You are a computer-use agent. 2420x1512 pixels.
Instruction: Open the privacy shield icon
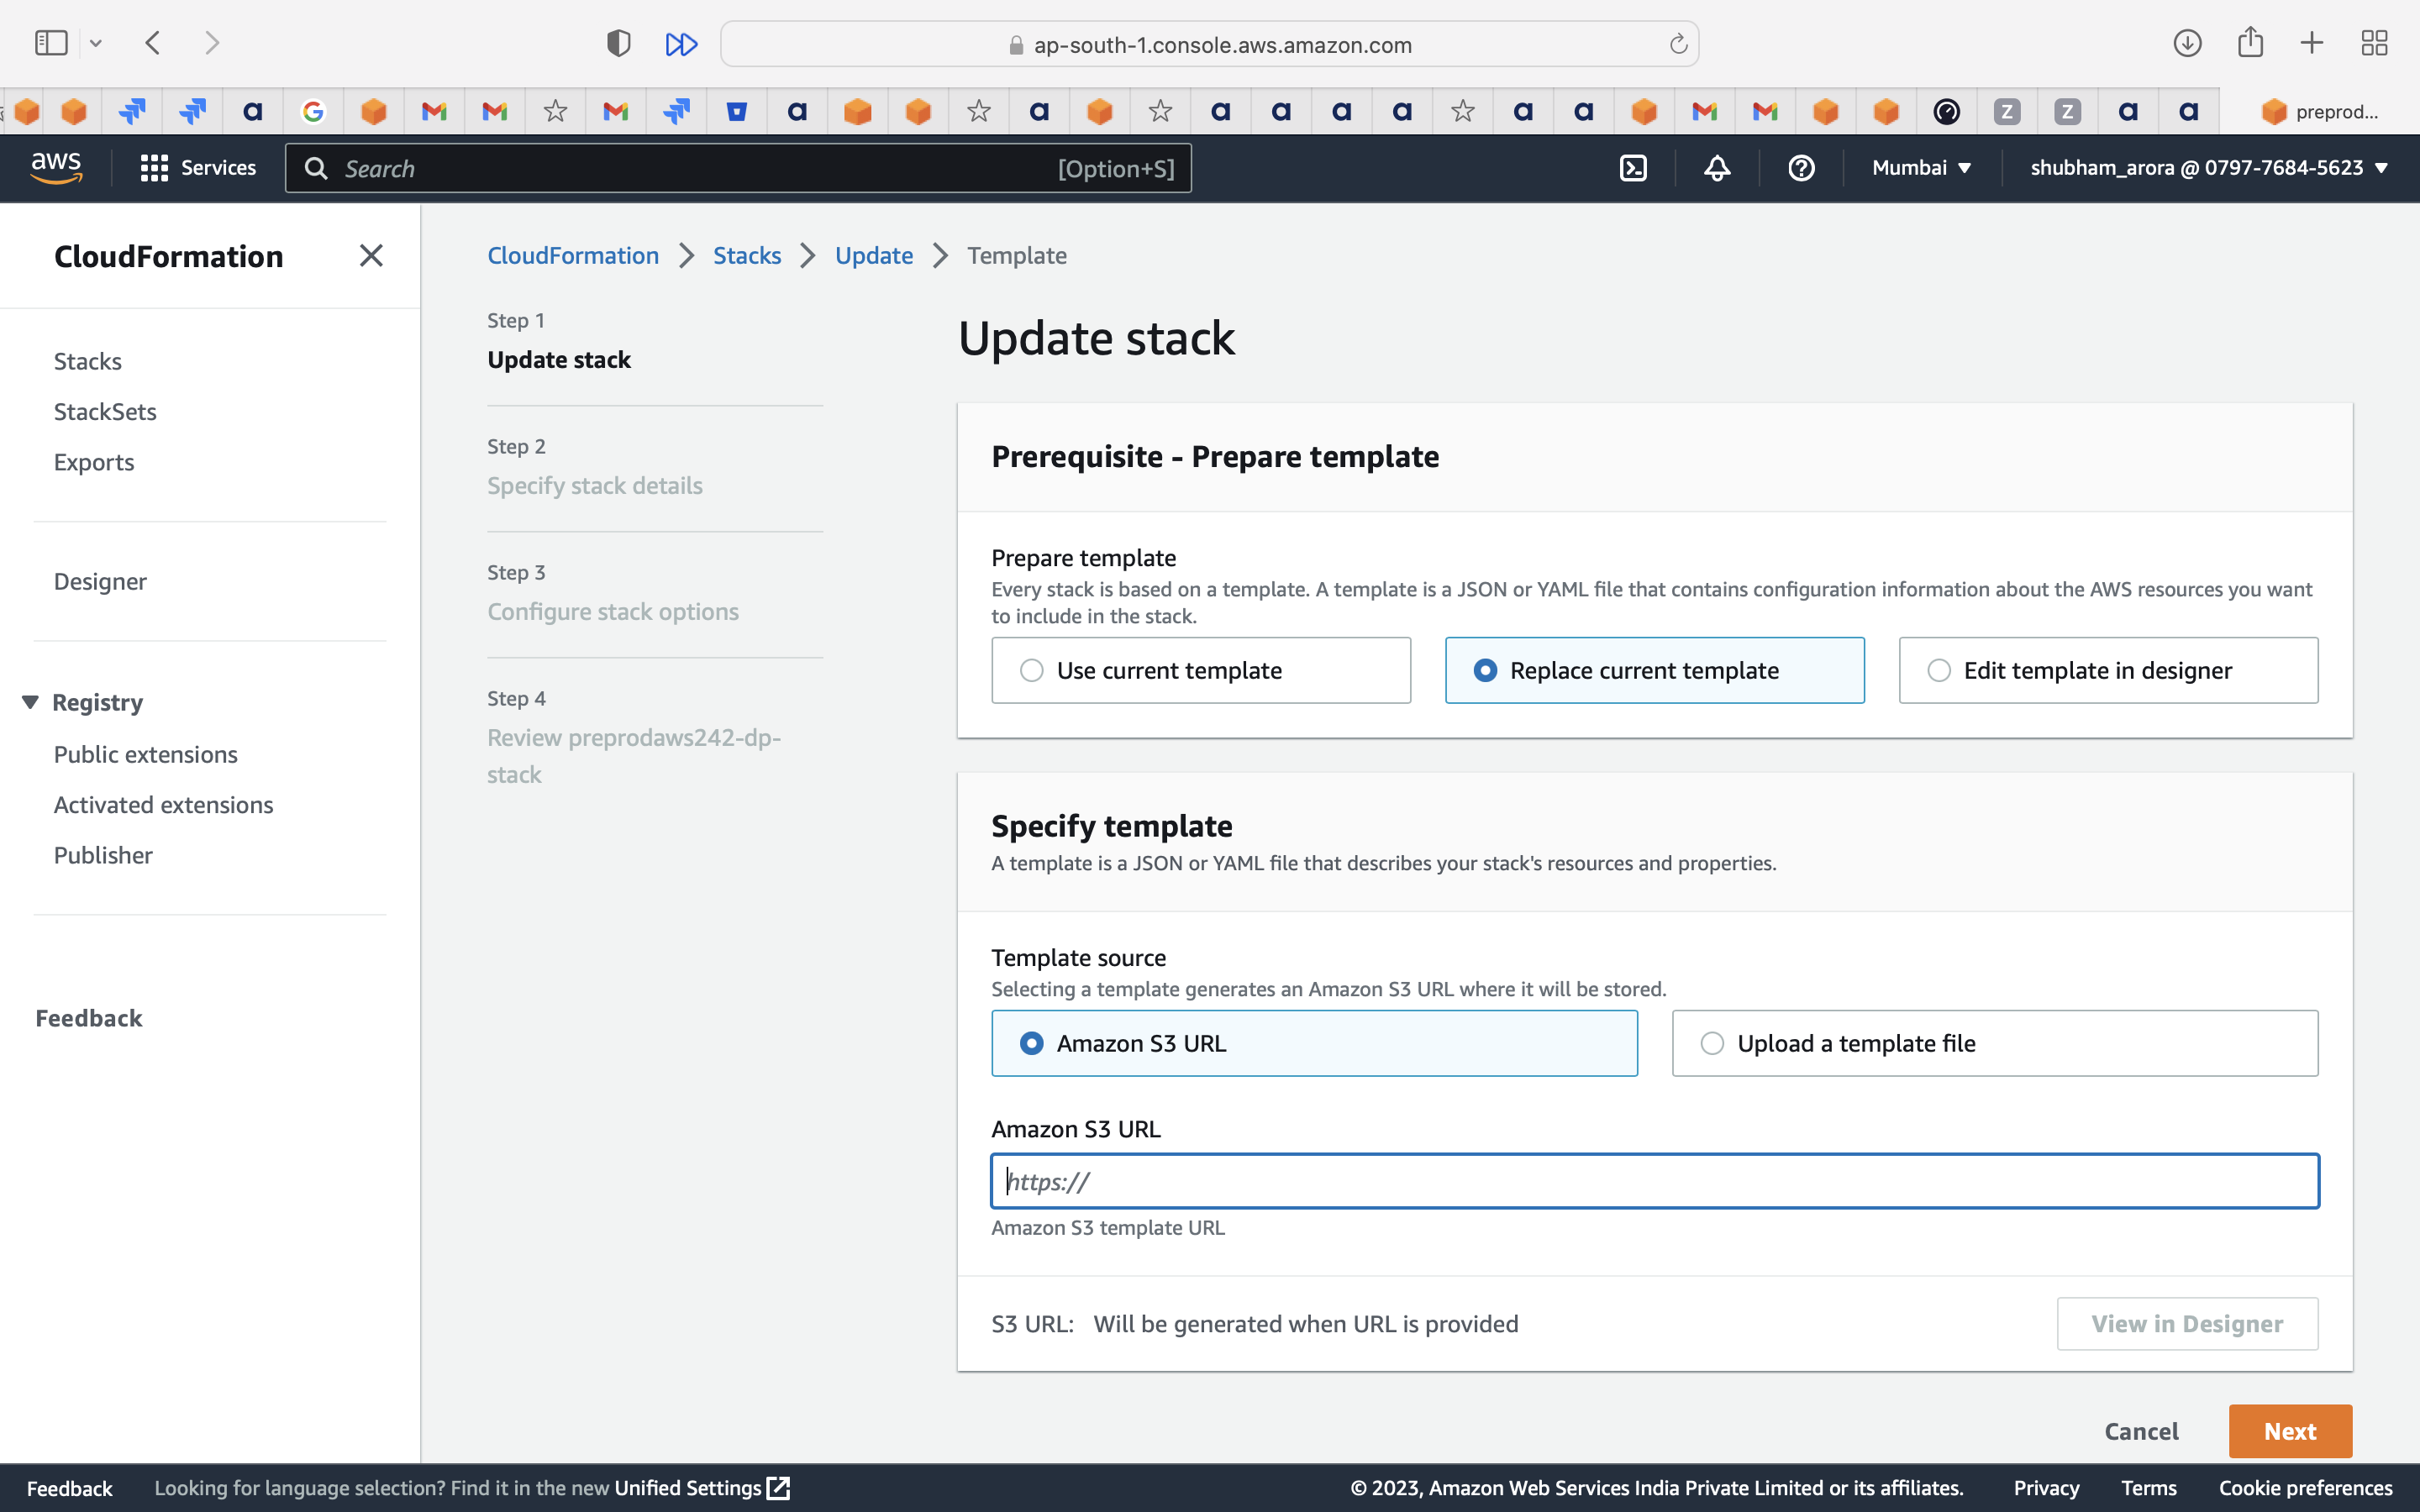619,43
